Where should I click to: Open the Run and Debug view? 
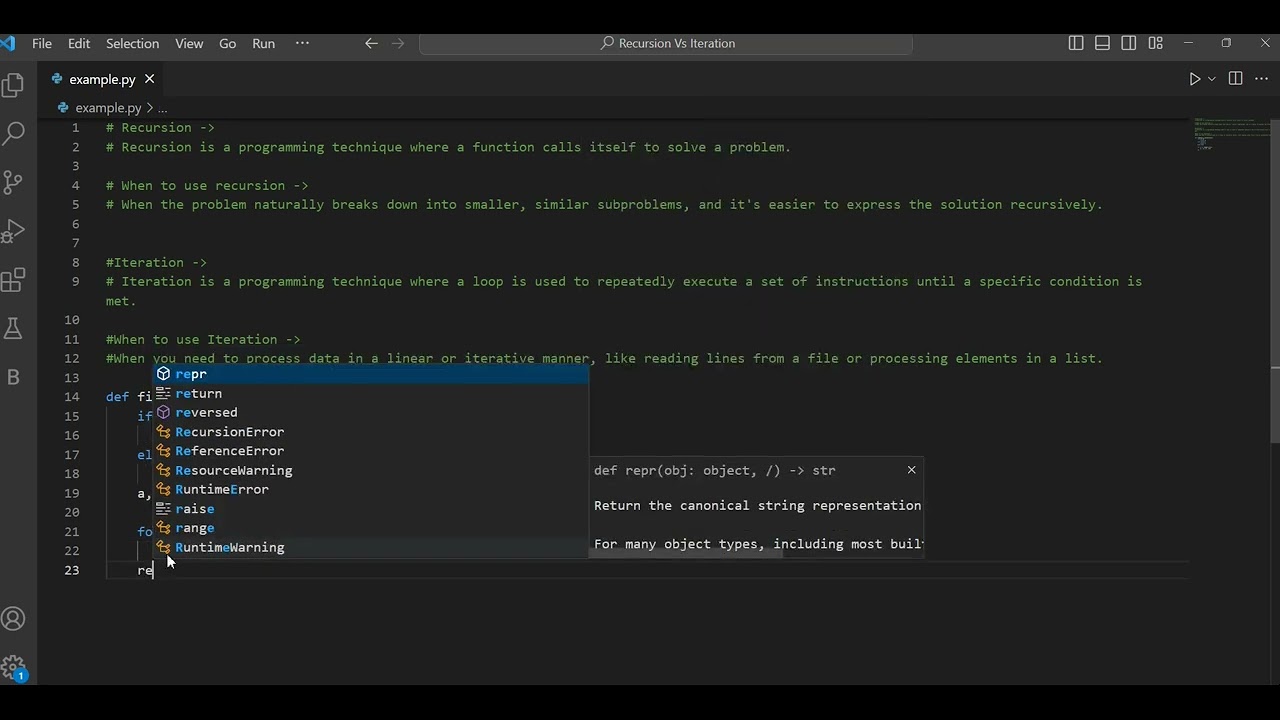click(x=14, y=231)
